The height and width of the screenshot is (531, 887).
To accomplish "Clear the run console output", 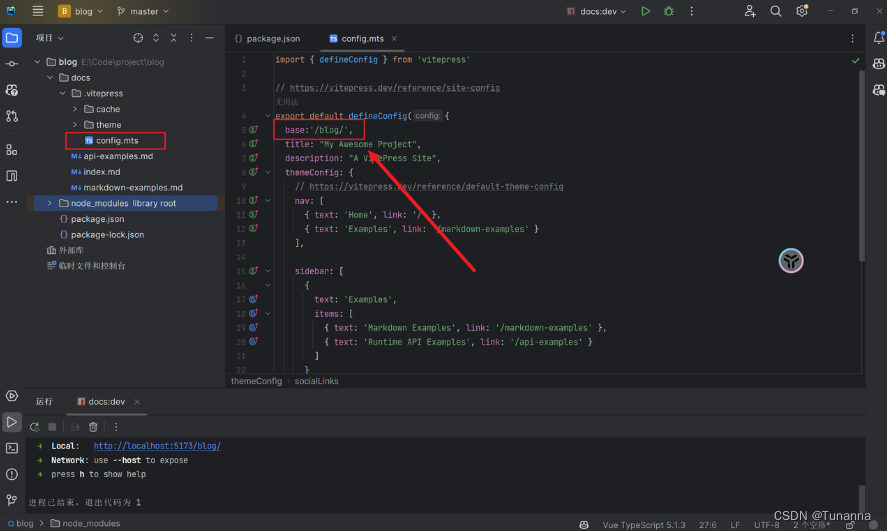I will click(x=93, y=427).
